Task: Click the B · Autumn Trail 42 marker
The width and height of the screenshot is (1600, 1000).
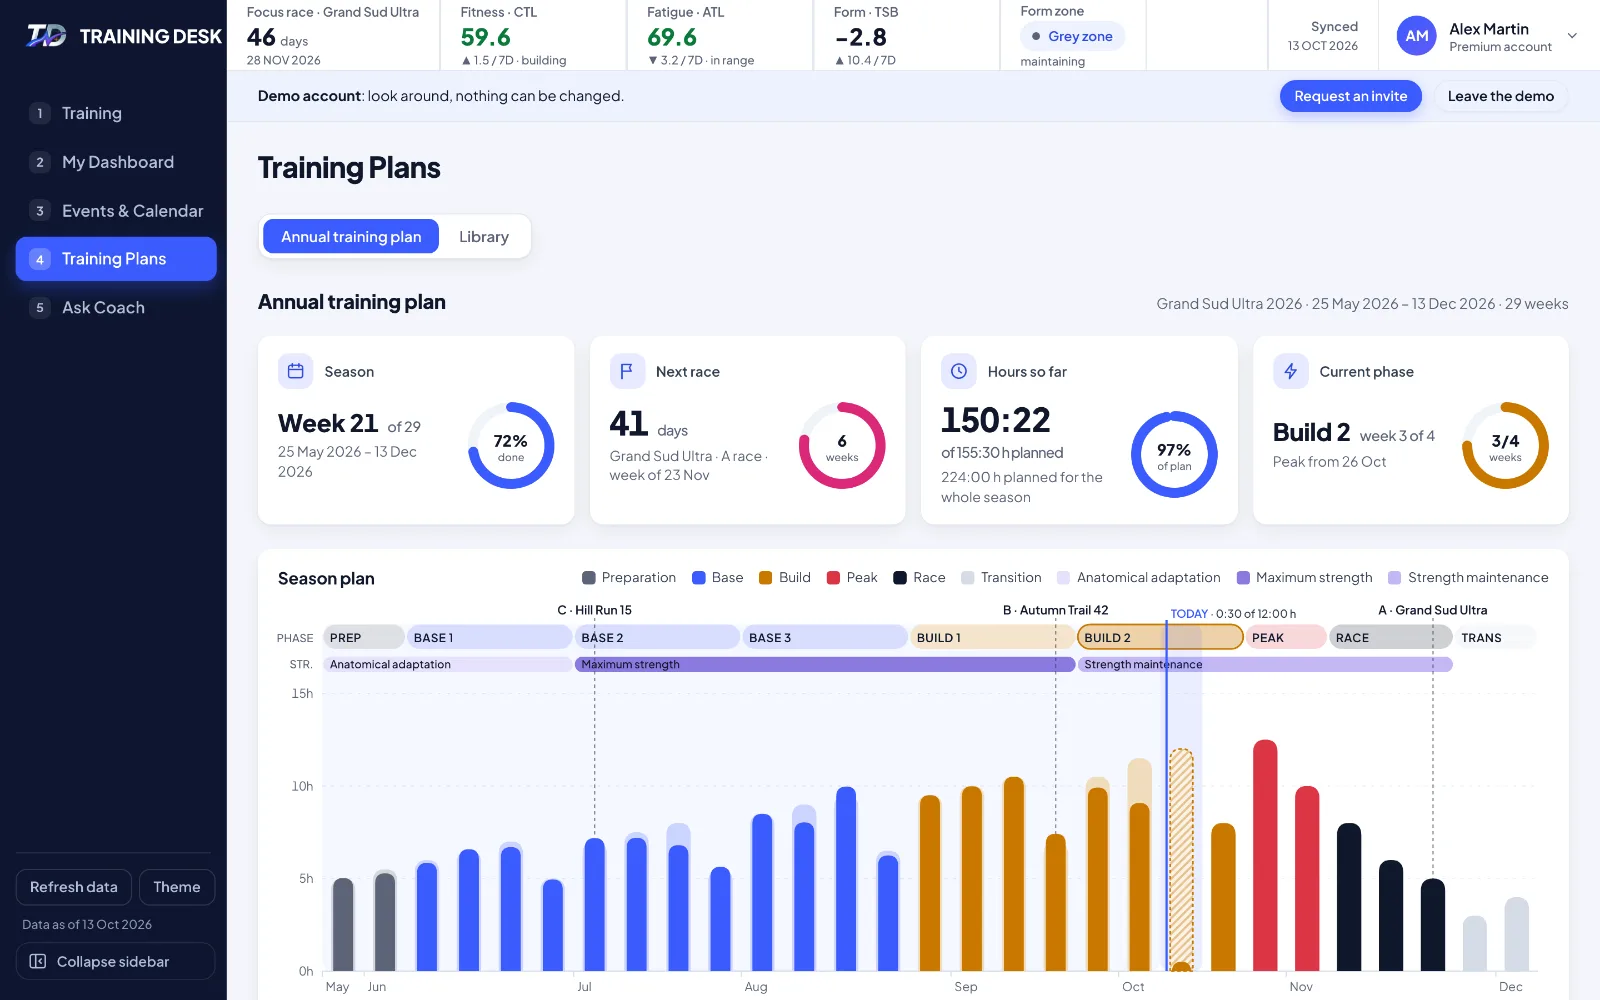Action: coord(1055,610)
